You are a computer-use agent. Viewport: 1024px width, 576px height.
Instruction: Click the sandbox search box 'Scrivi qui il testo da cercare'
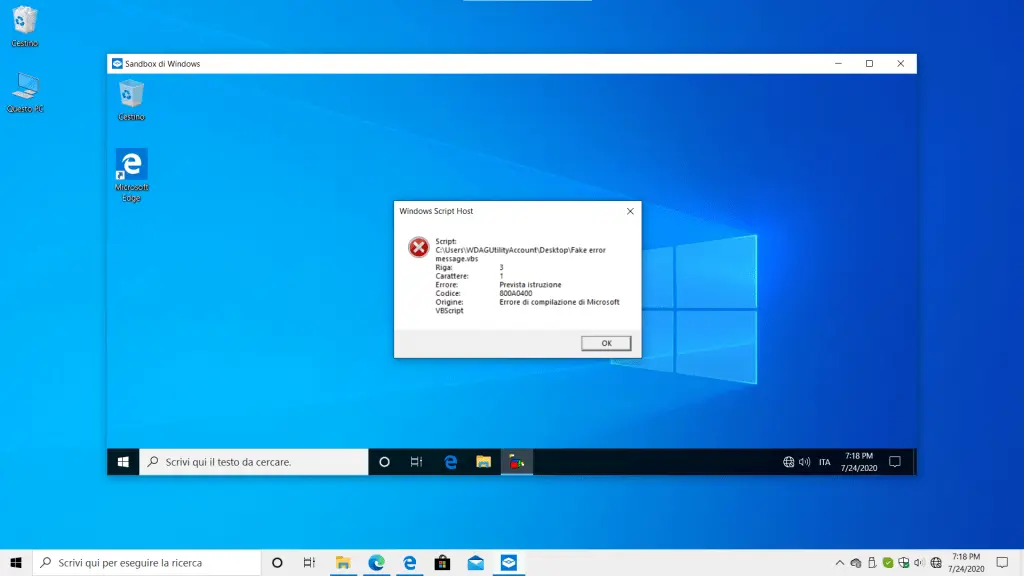click(x=253, y=462)
